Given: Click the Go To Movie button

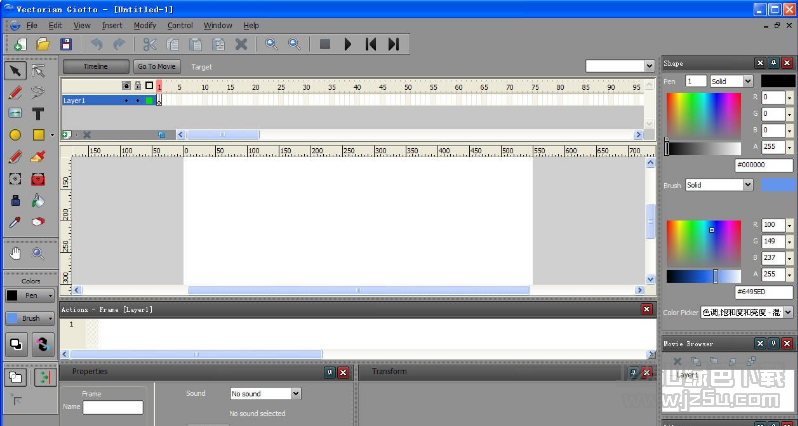Looking at the screenshot, I should click(157, 67).
